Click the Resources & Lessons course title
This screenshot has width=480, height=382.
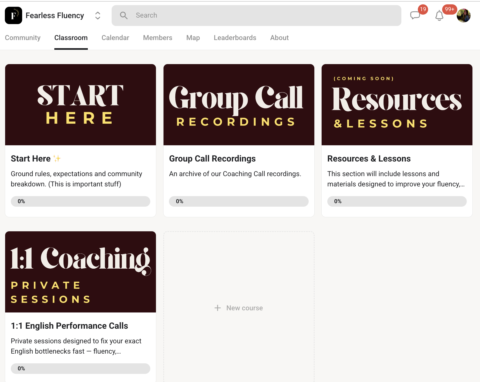(x=369, y=159)
